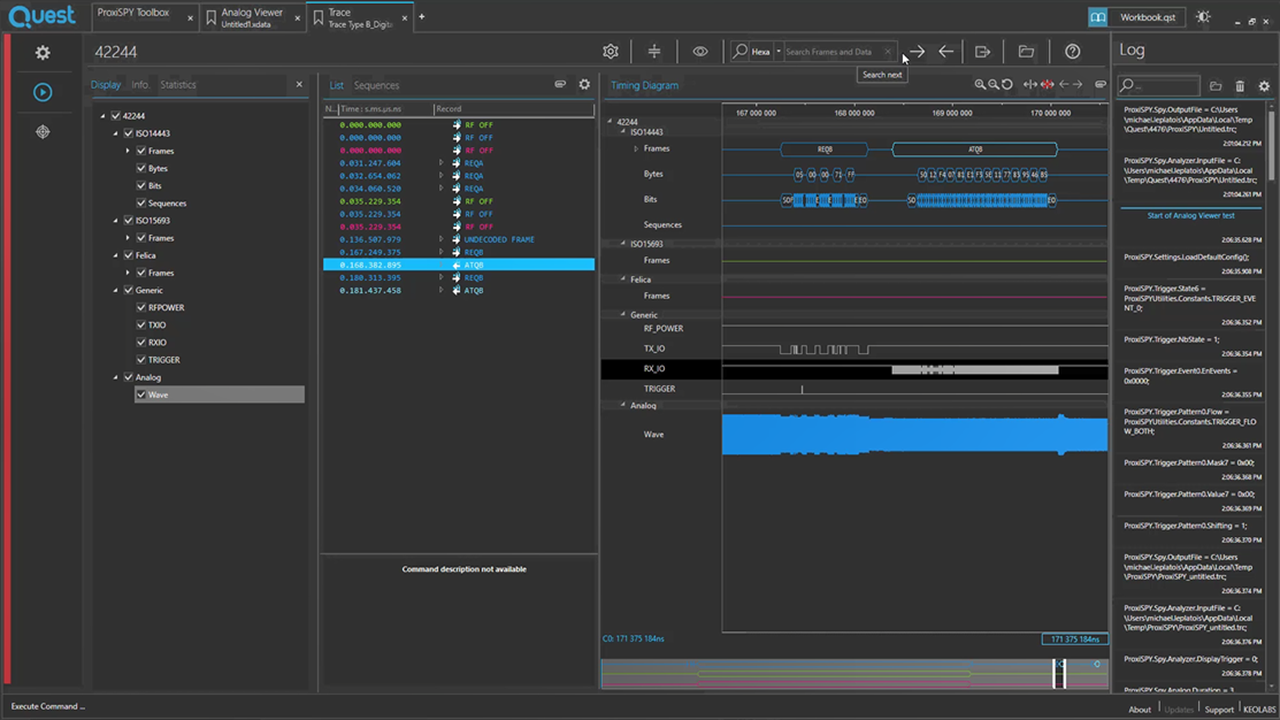Viewport: 1280px width, 720px height.
Task: Toggle the light/dark theme sun icon
Action: [x=1203, y=17]
